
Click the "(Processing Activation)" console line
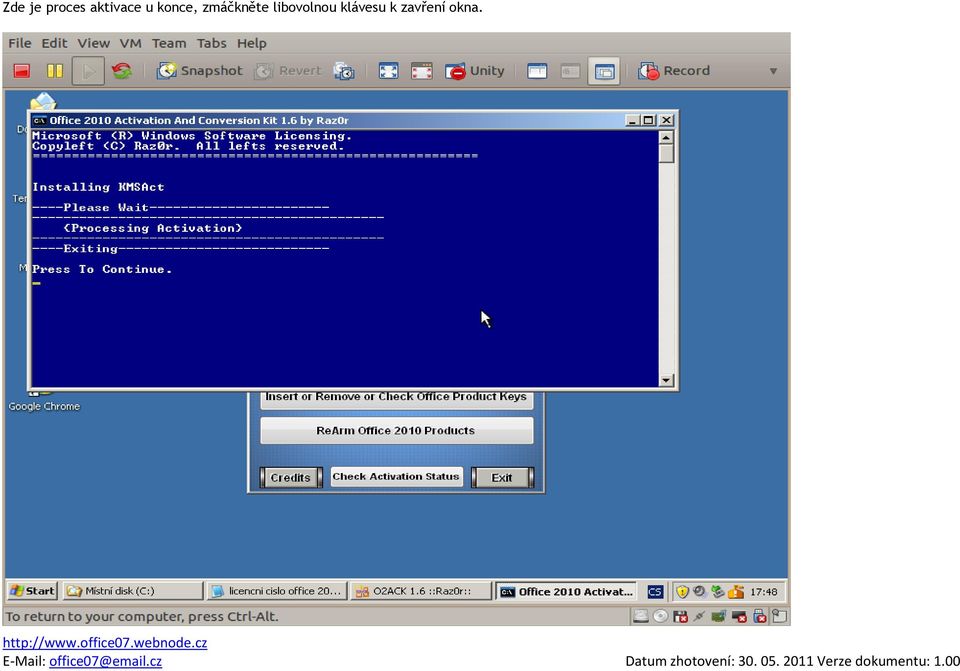[x=153, y=228]
